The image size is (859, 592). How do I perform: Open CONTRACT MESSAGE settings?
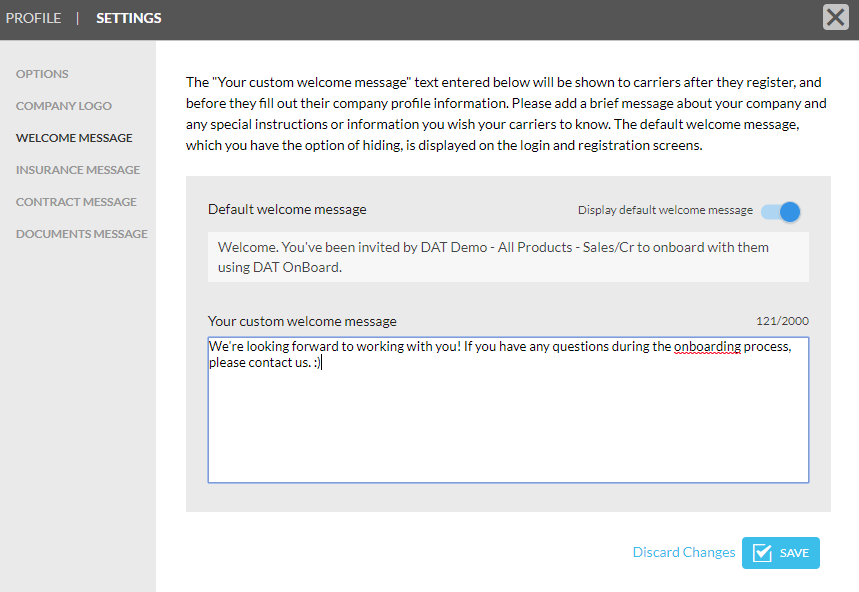click(76, 202)
